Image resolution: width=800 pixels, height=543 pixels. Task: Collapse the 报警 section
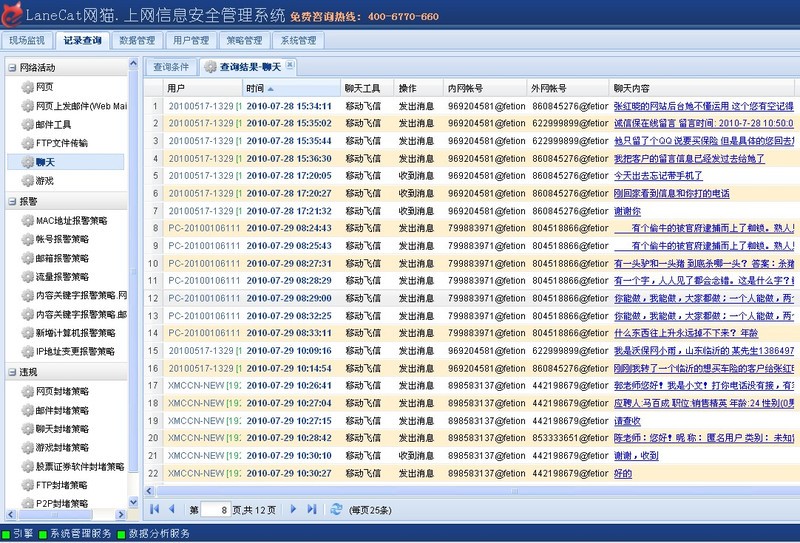pos(12,200)
